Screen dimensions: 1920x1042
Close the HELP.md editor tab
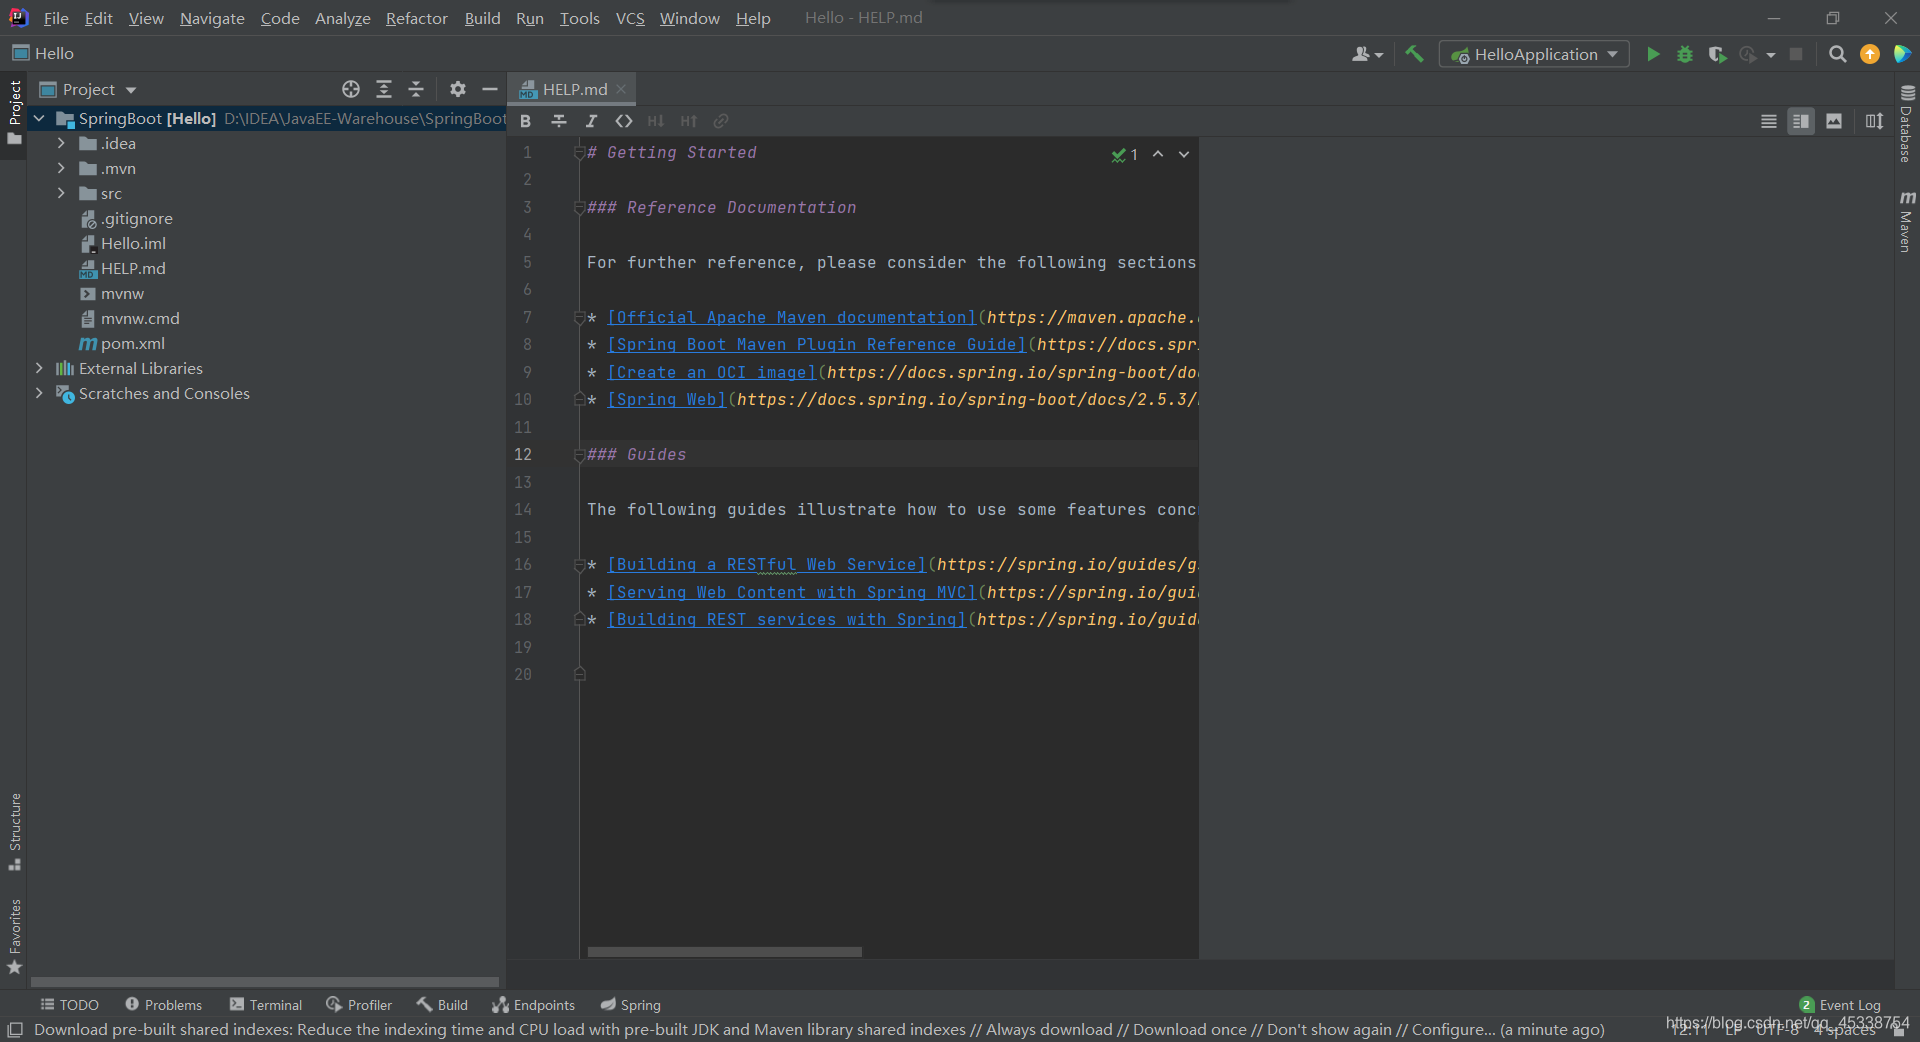point(621,89)
